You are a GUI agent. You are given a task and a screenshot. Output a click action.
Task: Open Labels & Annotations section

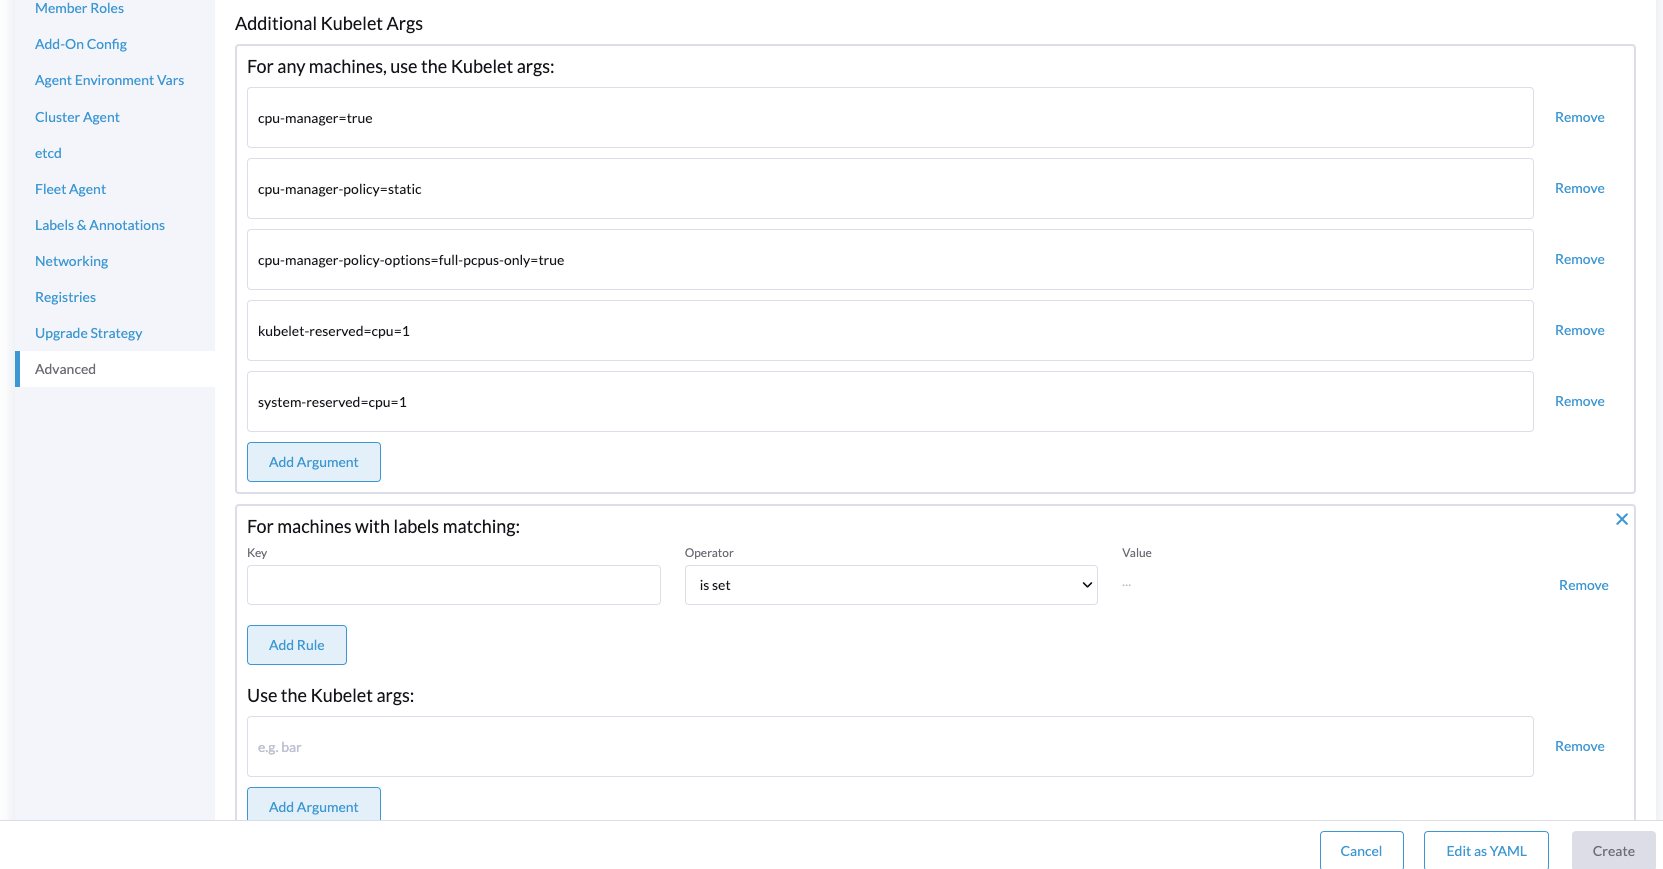(100, 225)
